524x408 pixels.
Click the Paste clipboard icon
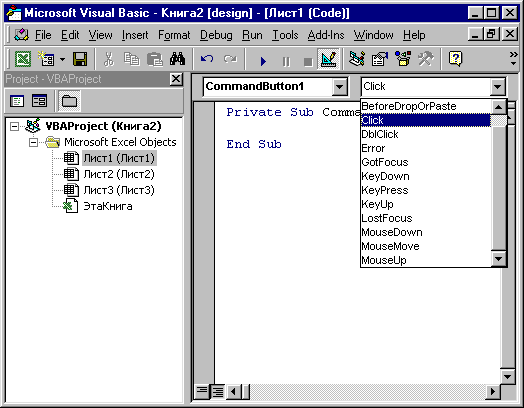[x=155, y=59]
